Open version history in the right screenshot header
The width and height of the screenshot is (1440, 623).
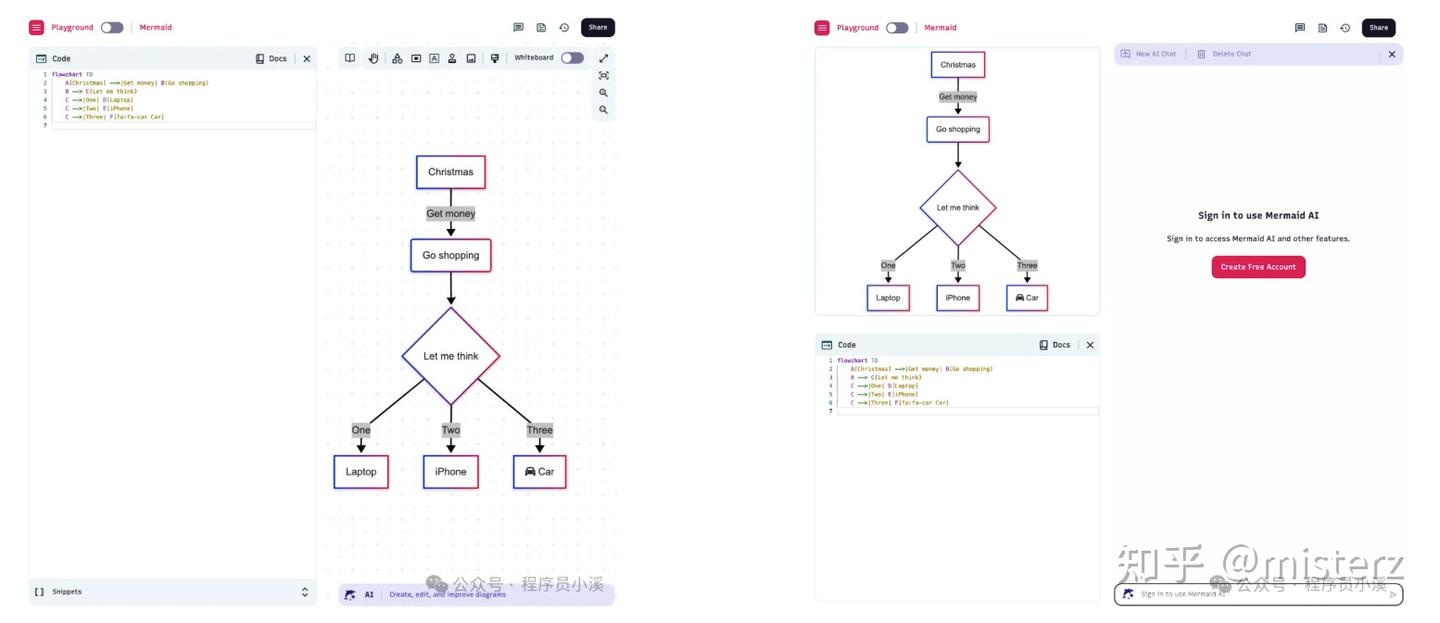1345,28
